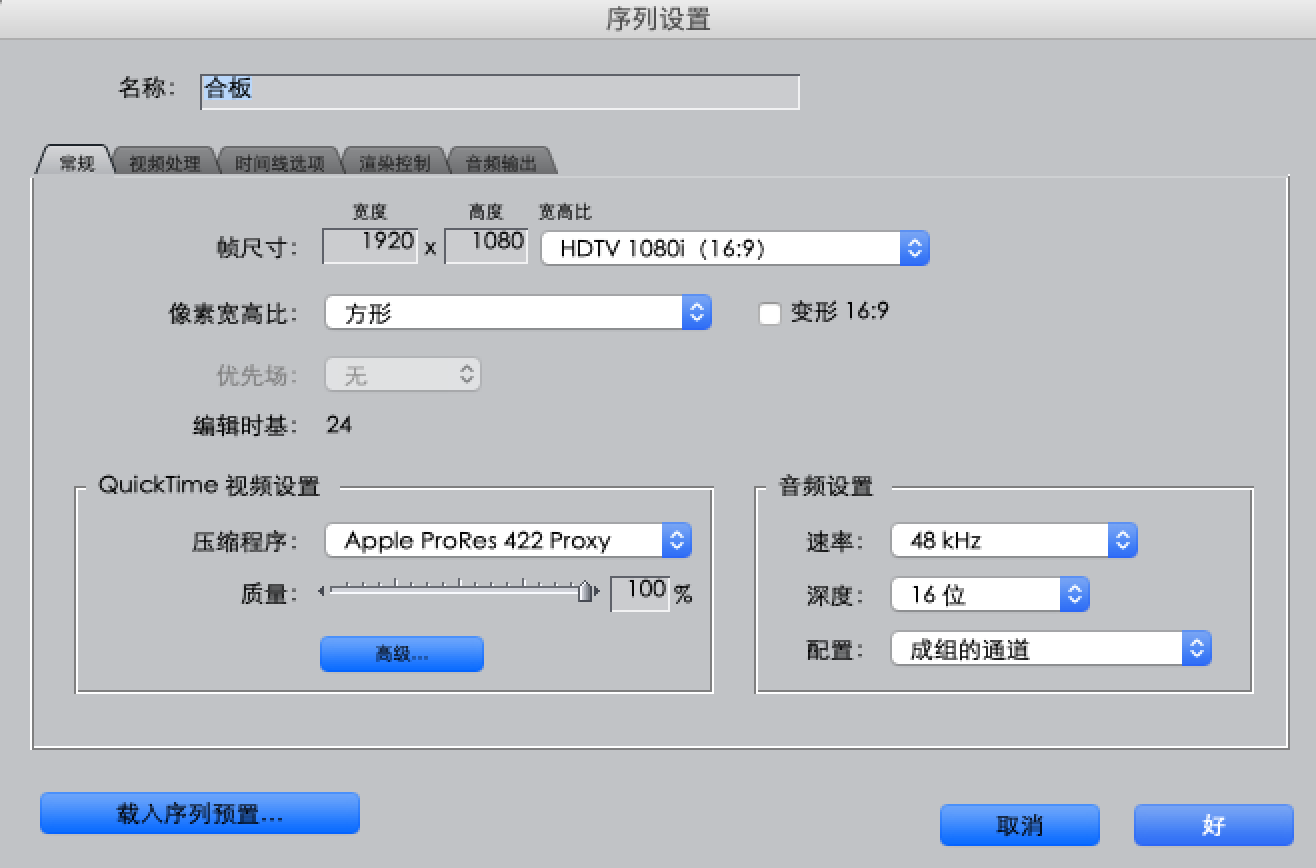
Task: Open the 时间线选项 tab
Action: tap(280, 163)
